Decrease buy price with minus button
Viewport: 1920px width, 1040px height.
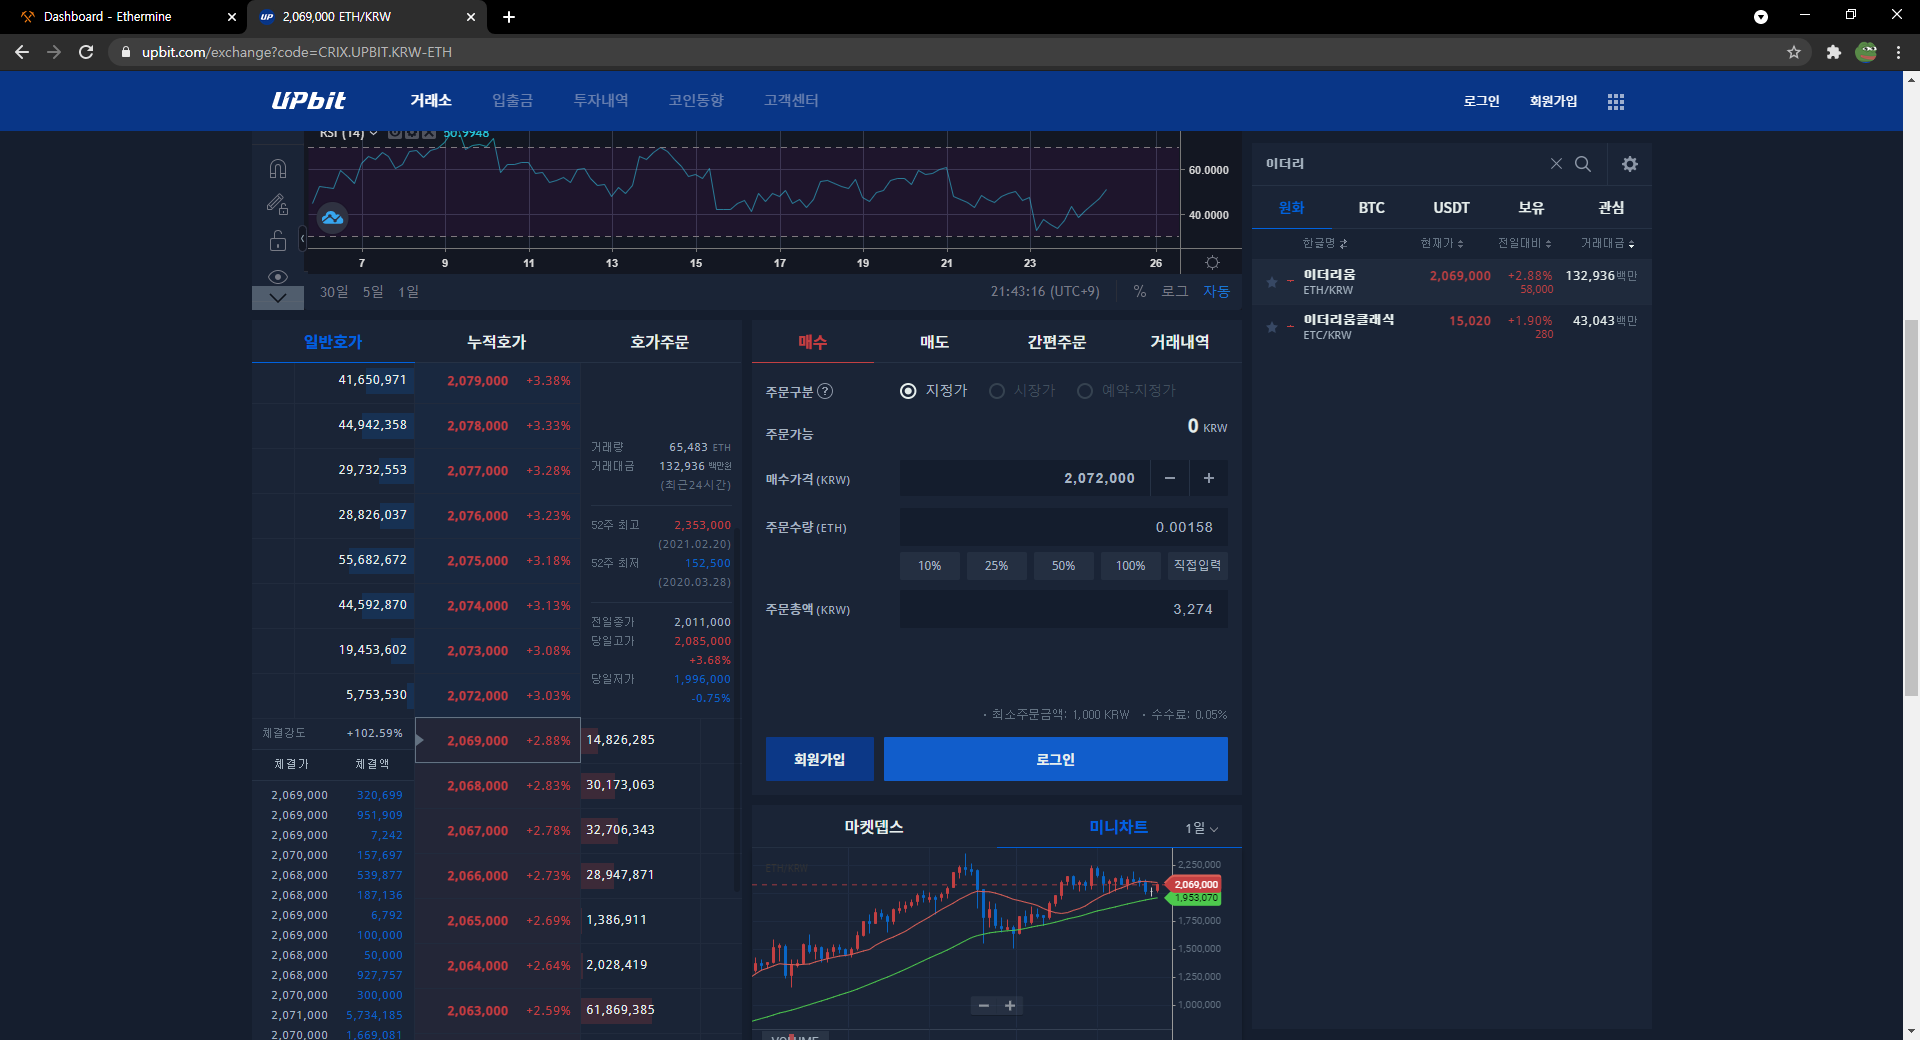pos(1169,478)
